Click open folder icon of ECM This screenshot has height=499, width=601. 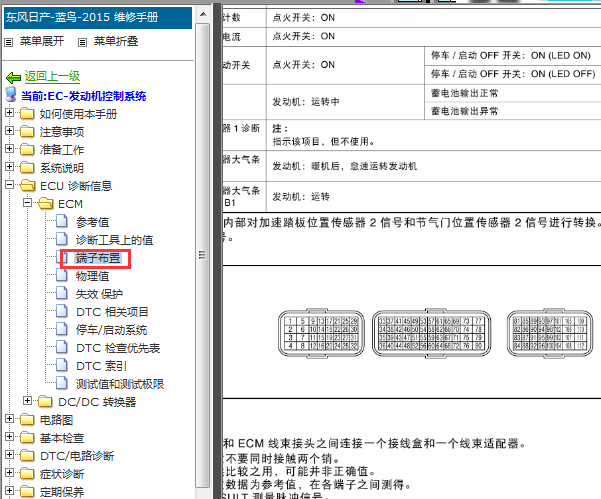(x=46, y=204)
